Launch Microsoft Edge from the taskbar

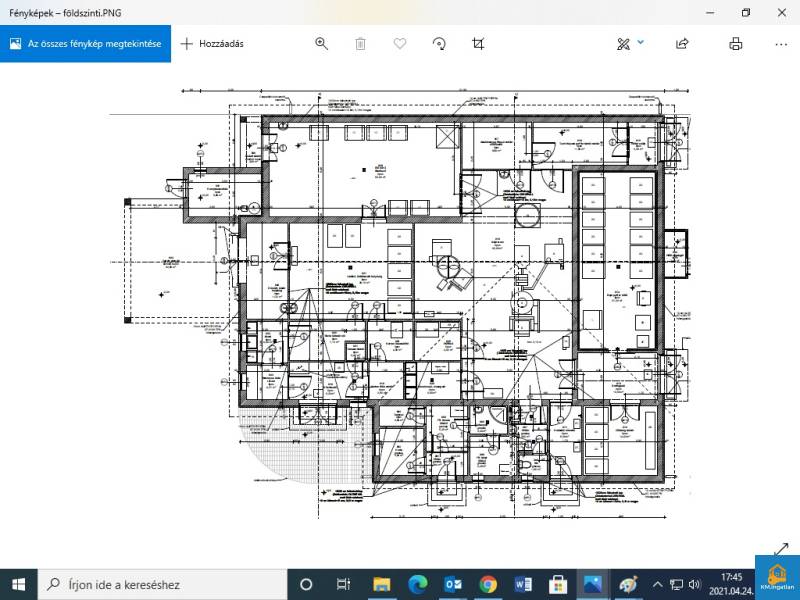(x=416, y=584)
